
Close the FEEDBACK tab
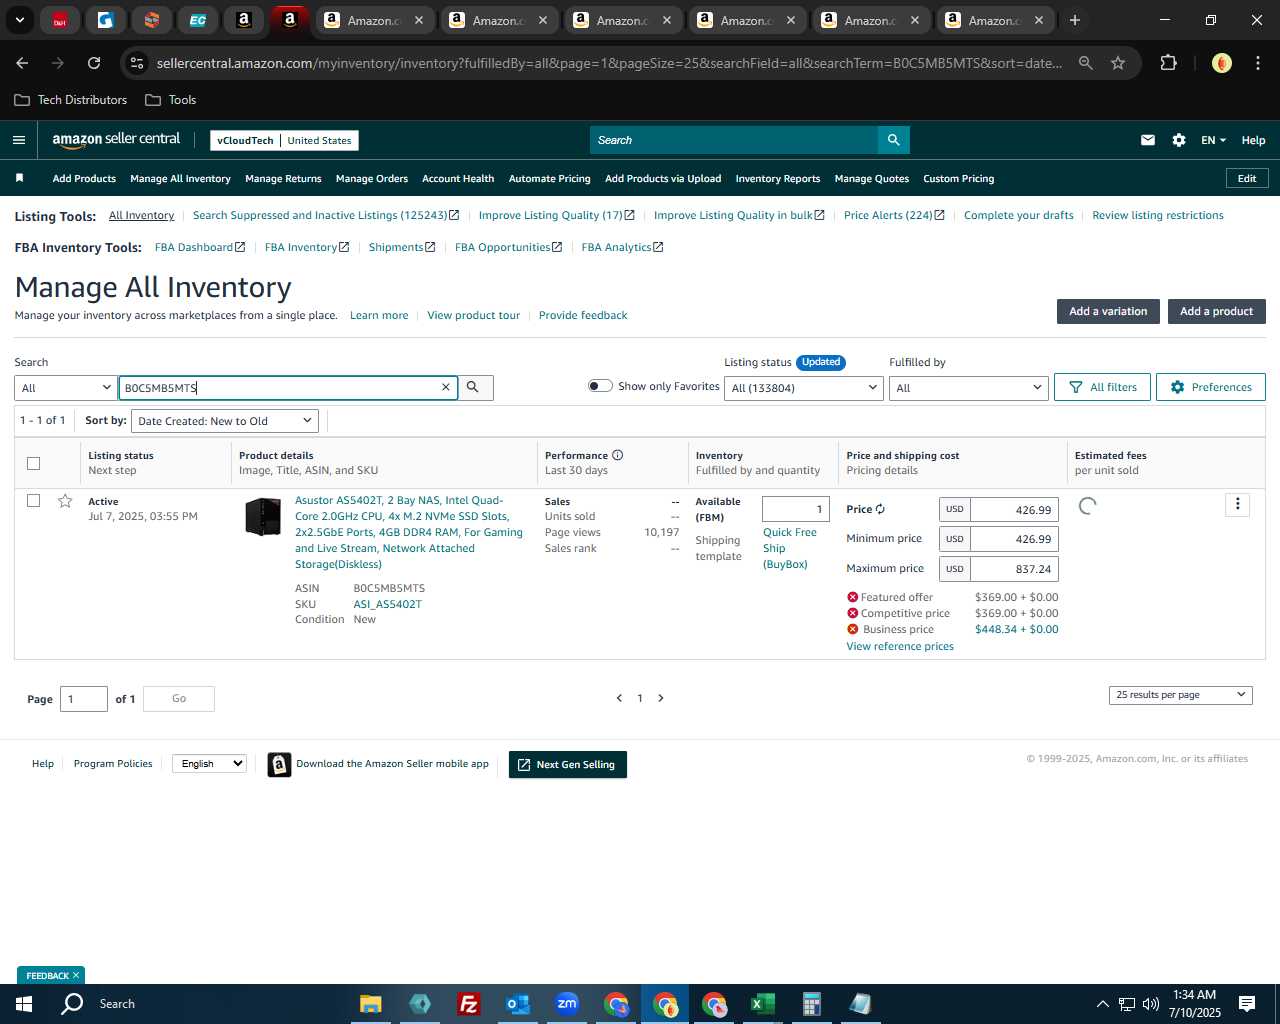(76, 975)
